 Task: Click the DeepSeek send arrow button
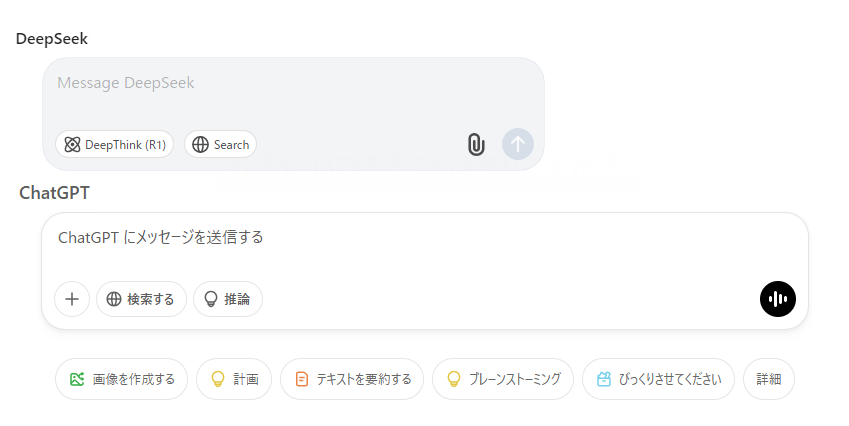coord(518,144)
